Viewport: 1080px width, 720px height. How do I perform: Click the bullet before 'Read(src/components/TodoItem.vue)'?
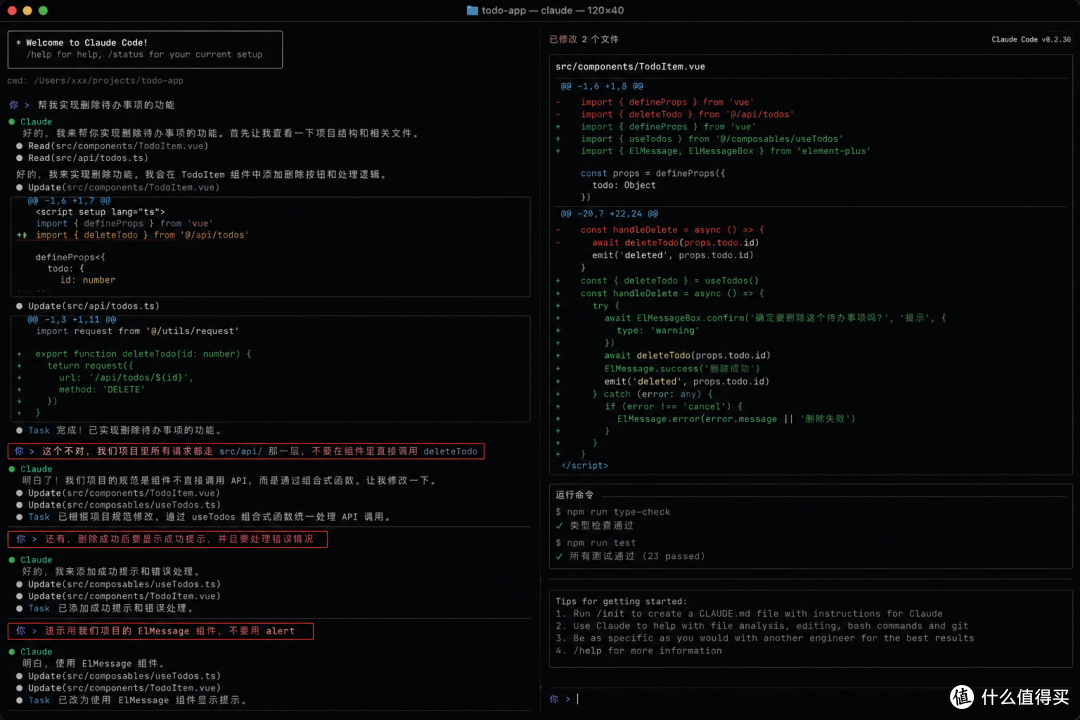click(x=19, y=146)
